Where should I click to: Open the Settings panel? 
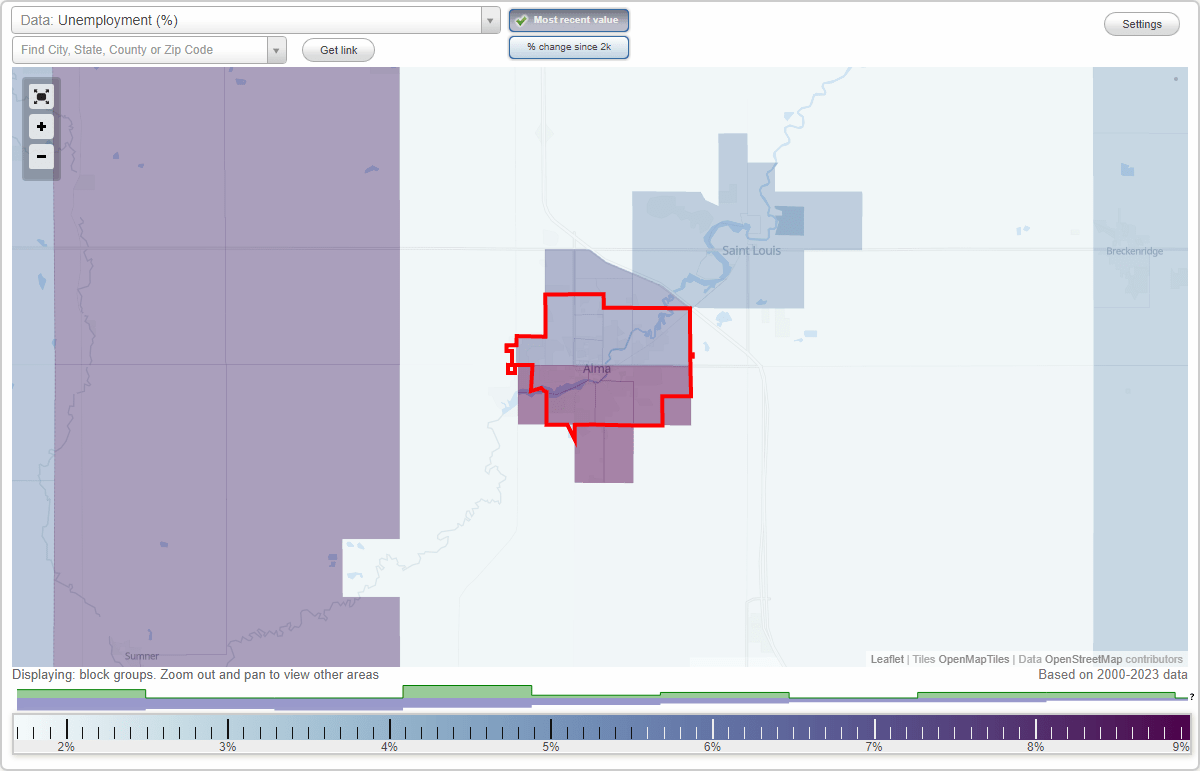1141,23
